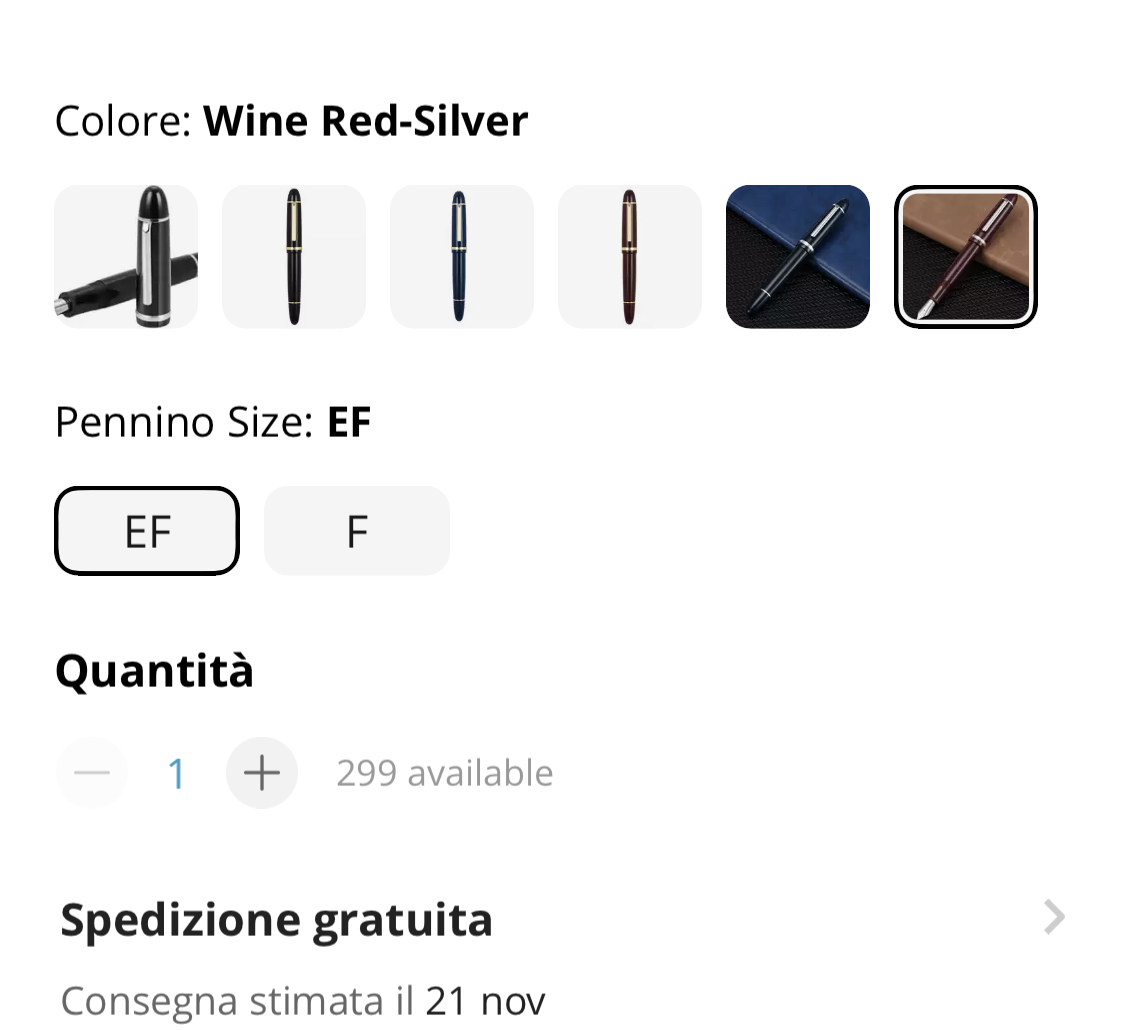This screenshot has width=1125, height=1030.
Task: Select the black pen with silver cap close-up swatch
Action: [126, 256]
